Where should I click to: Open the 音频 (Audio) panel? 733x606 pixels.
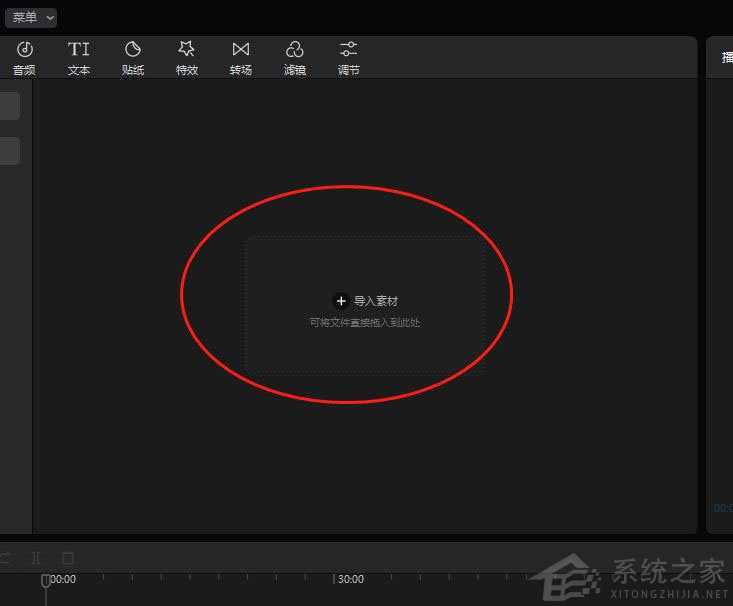[24, 58]
